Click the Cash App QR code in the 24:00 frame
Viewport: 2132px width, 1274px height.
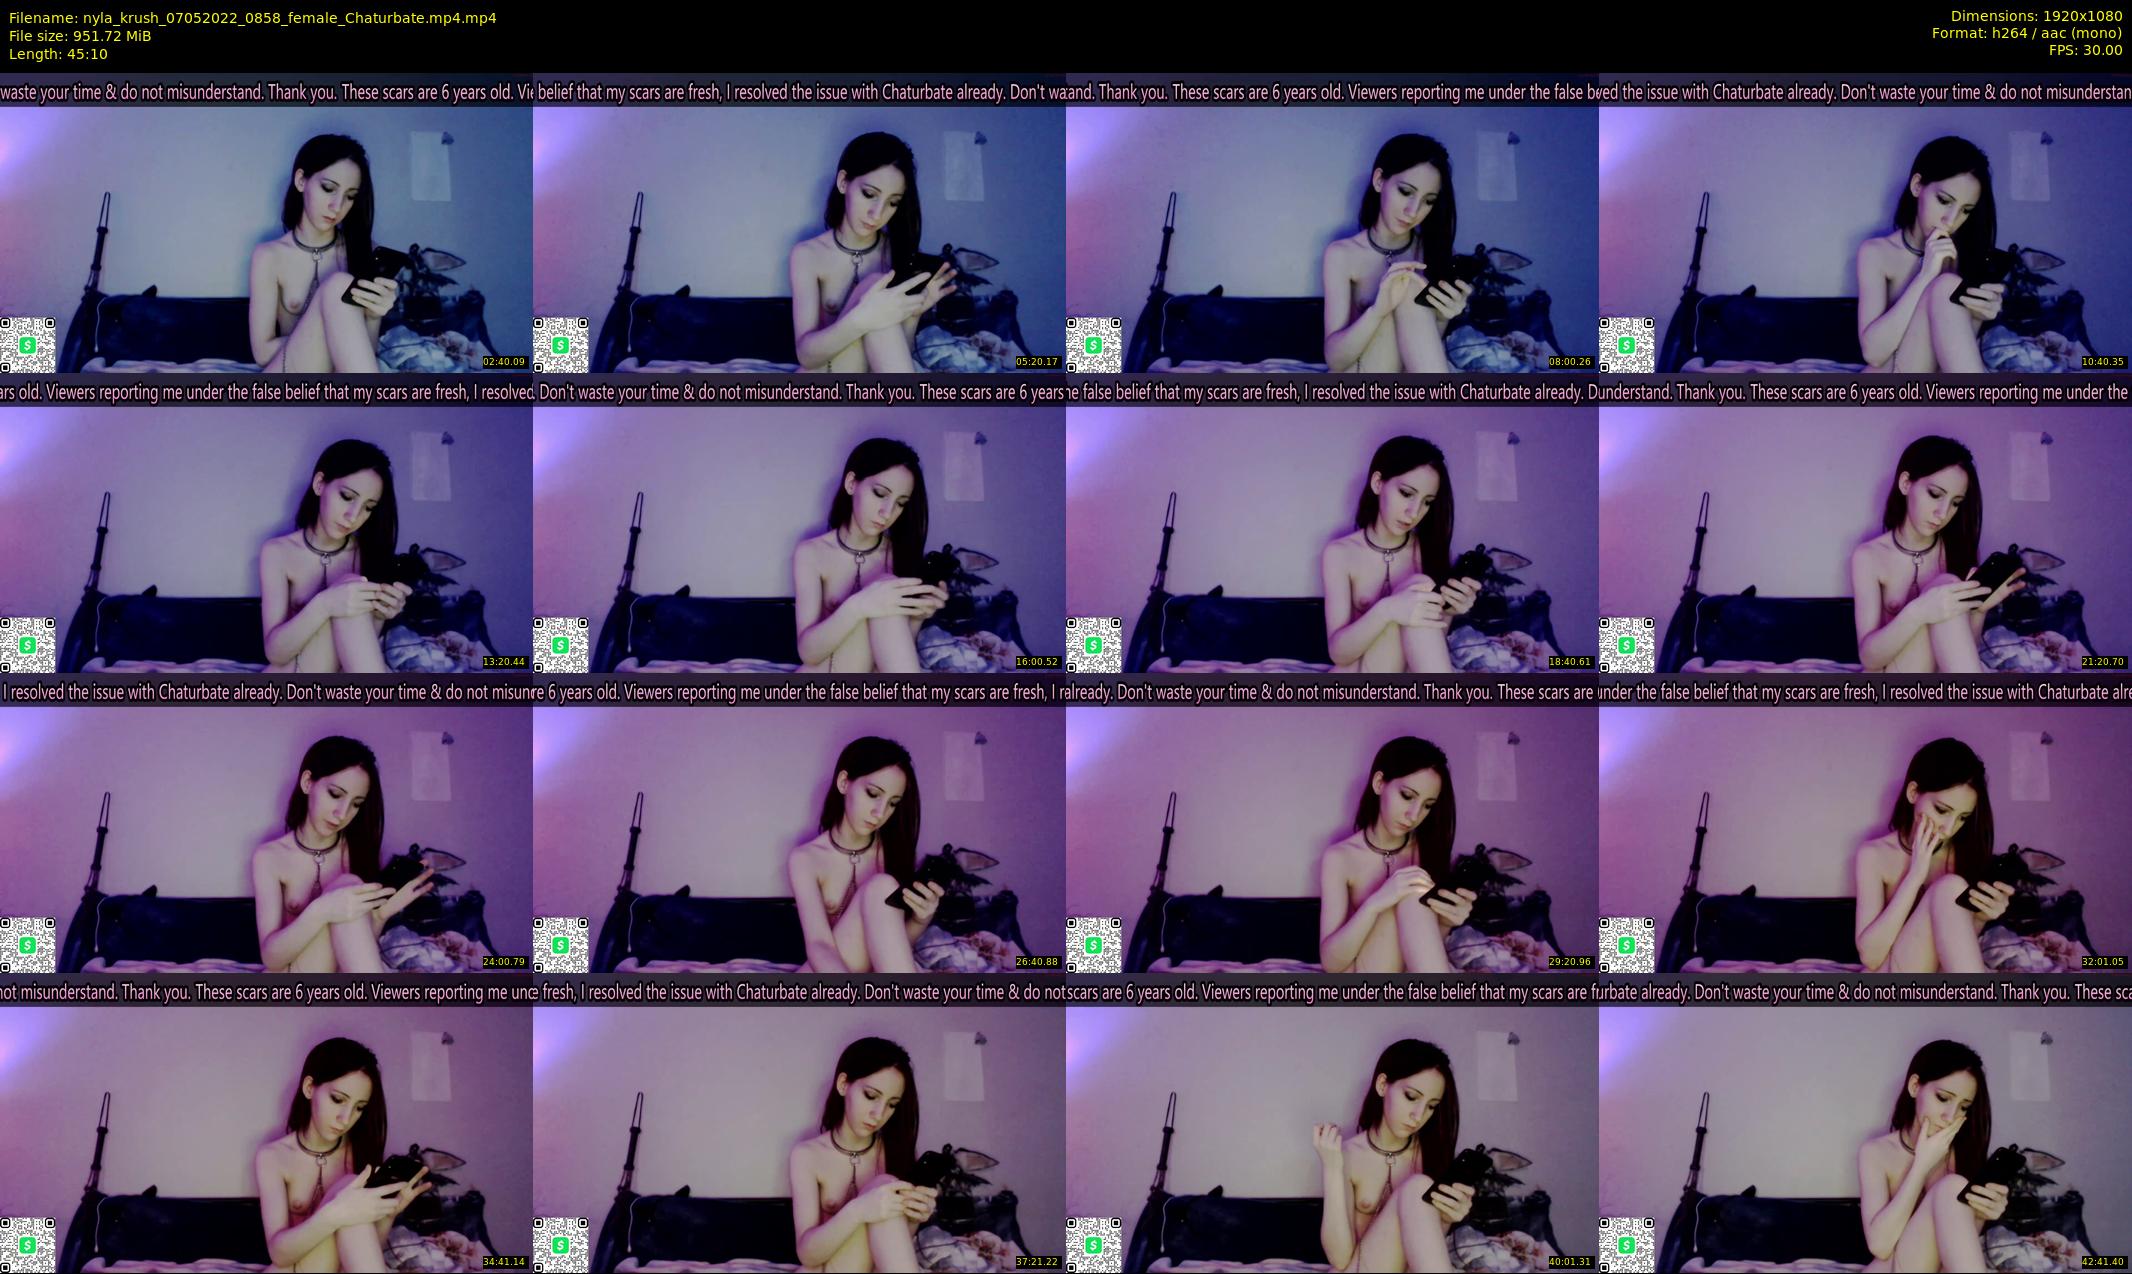point(27,944)
